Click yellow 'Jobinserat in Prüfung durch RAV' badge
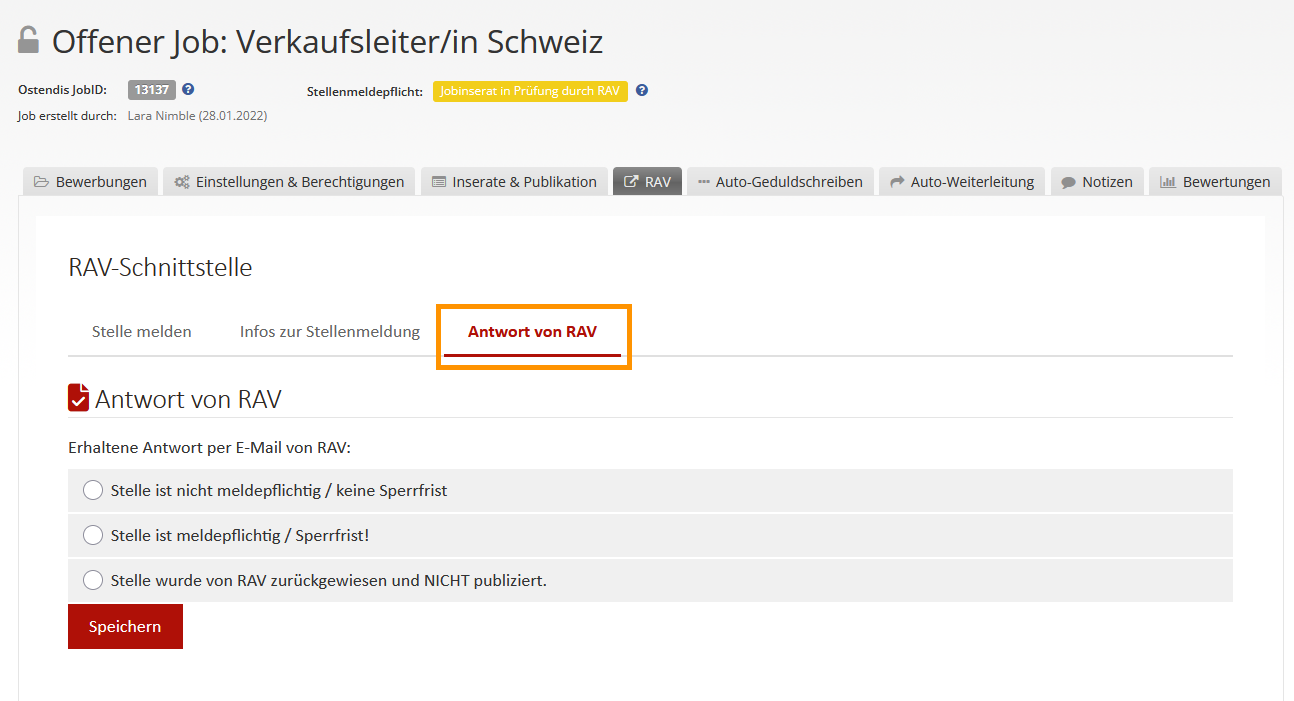 [x=530, y=91]
